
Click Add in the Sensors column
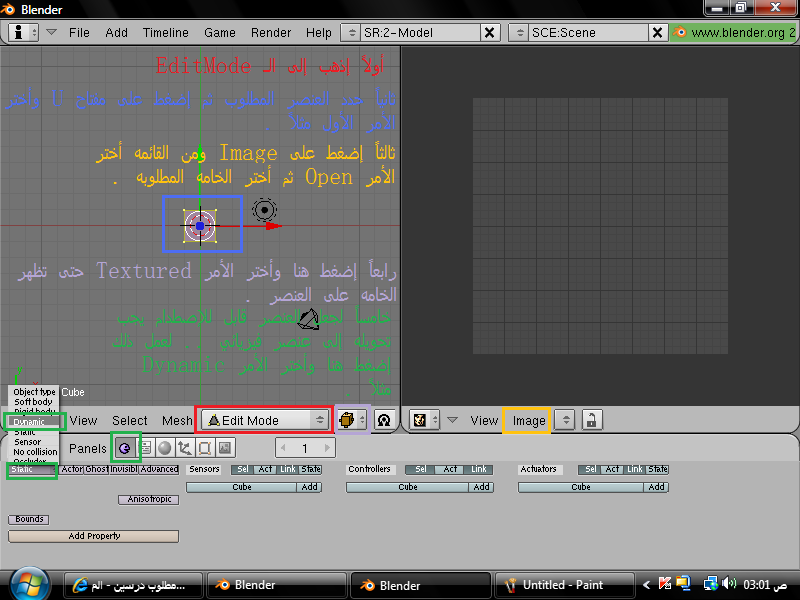coord(309,487)
